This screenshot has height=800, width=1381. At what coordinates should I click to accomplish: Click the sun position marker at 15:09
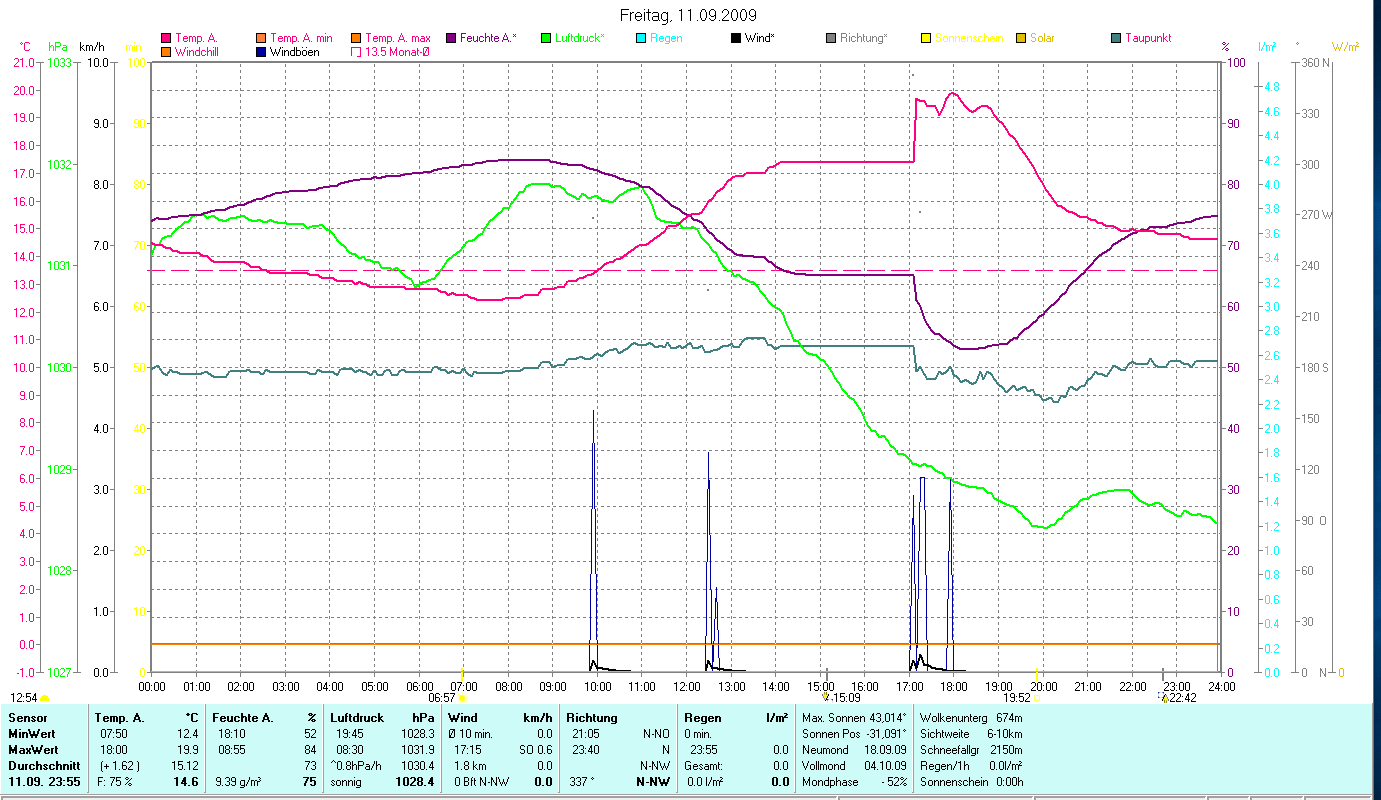pos(826,698)
